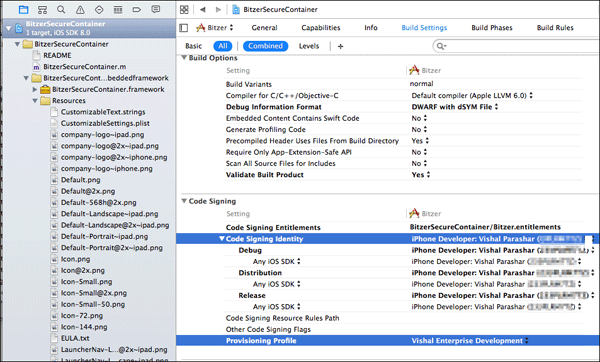The height and width of the screenshot is (362, 600).
Task: Select the All settings filter
Action: coord(223,46)
